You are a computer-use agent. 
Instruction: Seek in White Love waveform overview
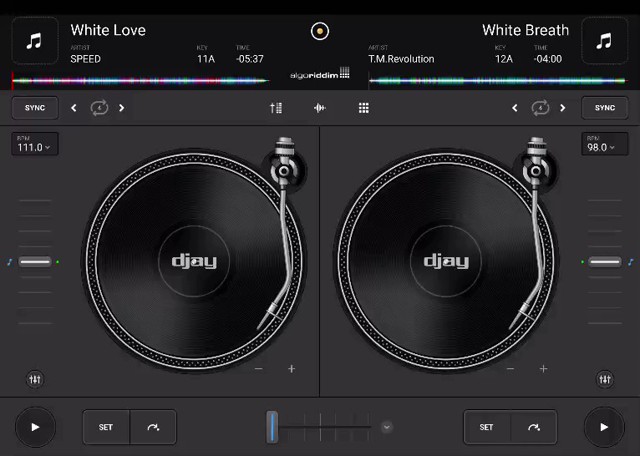(x=140, y=81)
